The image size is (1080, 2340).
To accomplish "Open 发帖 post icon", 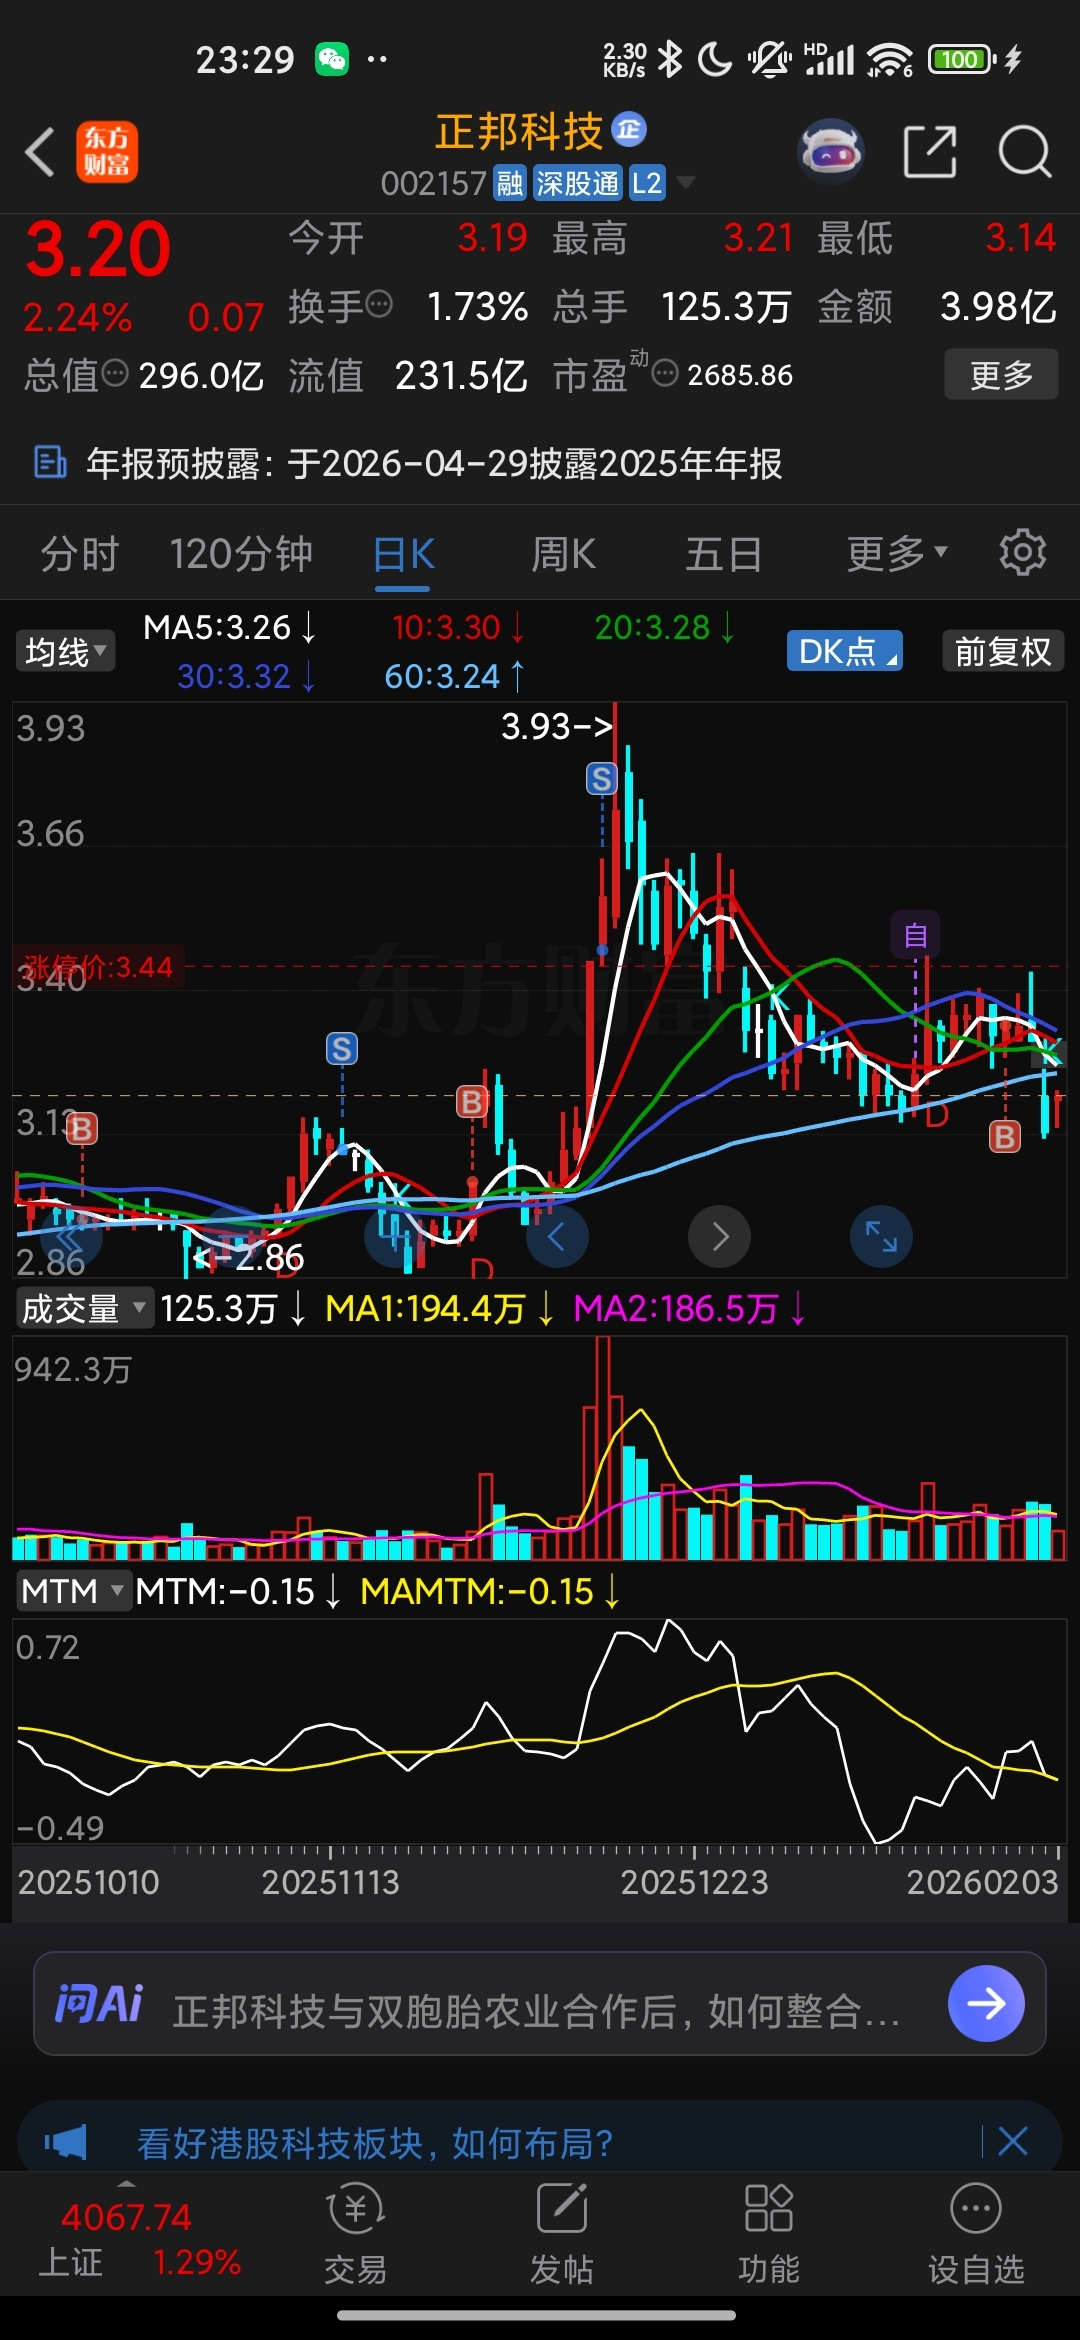I will [562, 2235].
